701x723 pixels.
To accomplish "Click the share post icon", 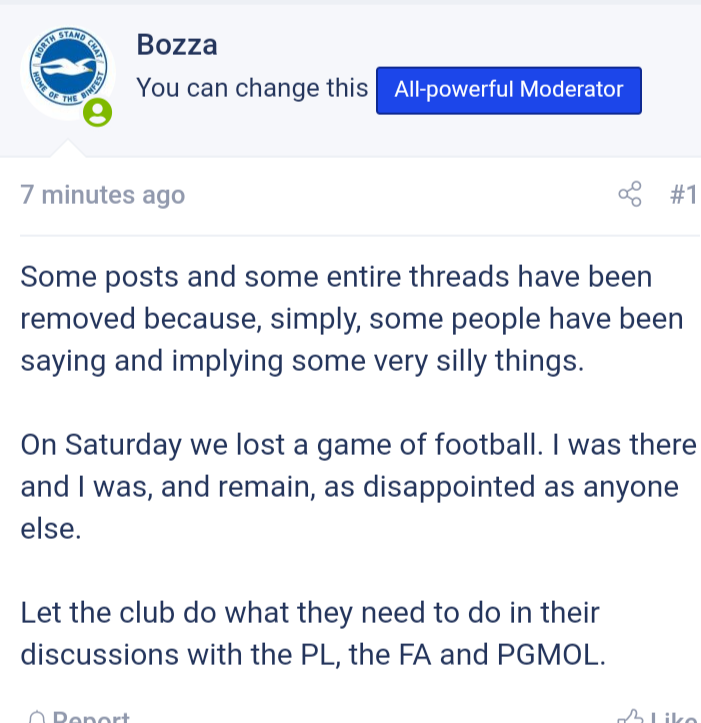I will coord(630,194).
